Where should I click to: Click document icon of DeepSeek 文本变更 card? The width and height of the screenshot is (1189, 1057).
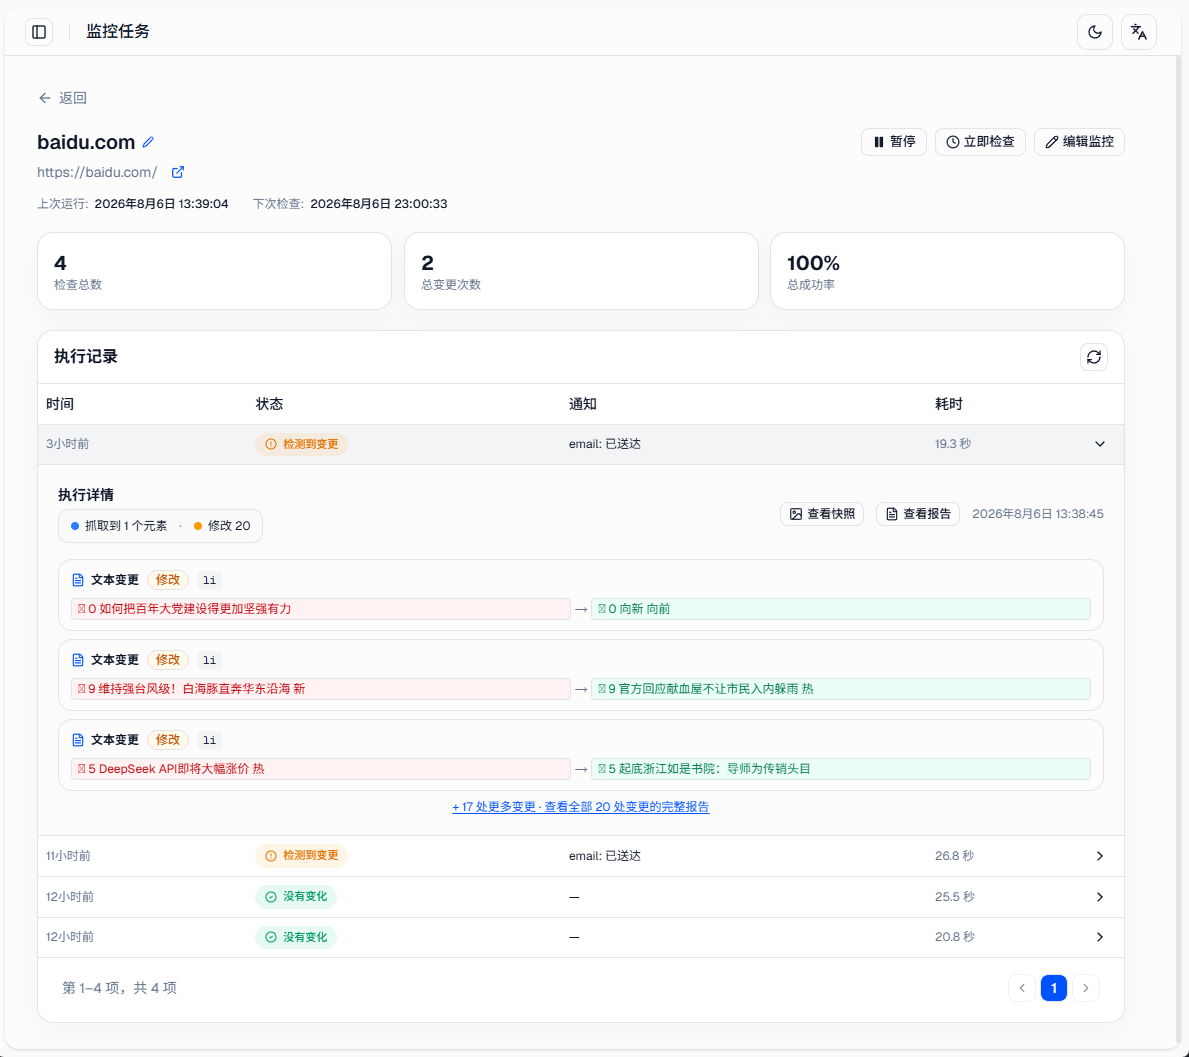[x=77, y=740]
